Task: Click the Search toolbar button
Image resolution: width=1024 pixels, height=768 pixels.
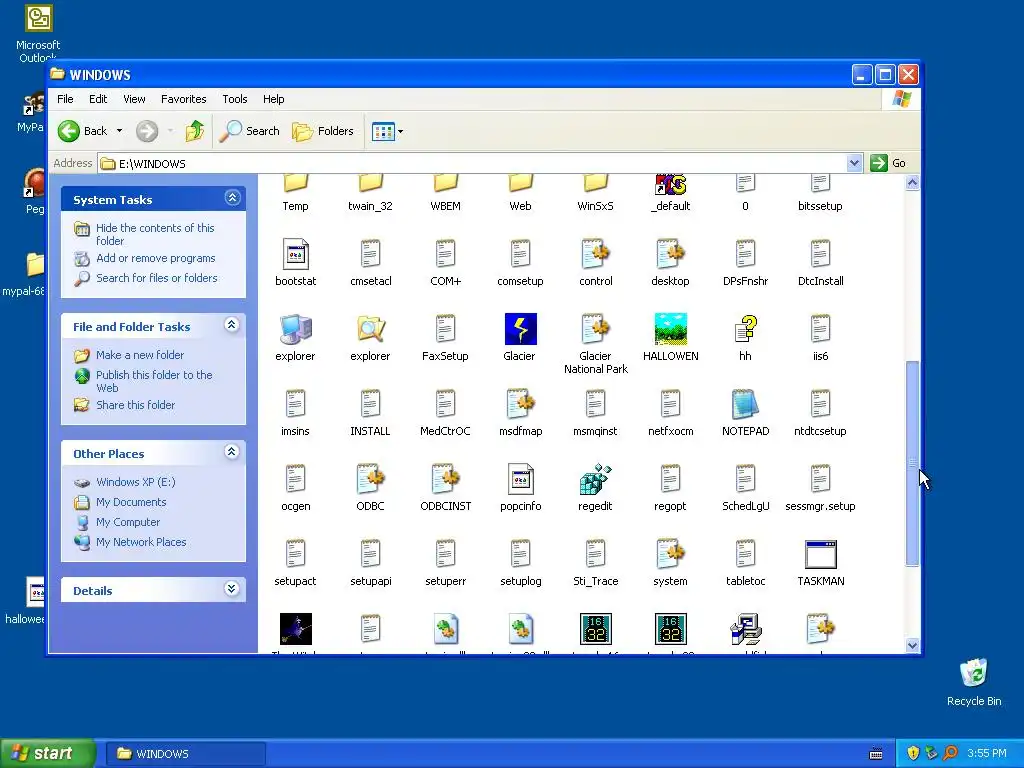Action: tap(249, 131)
